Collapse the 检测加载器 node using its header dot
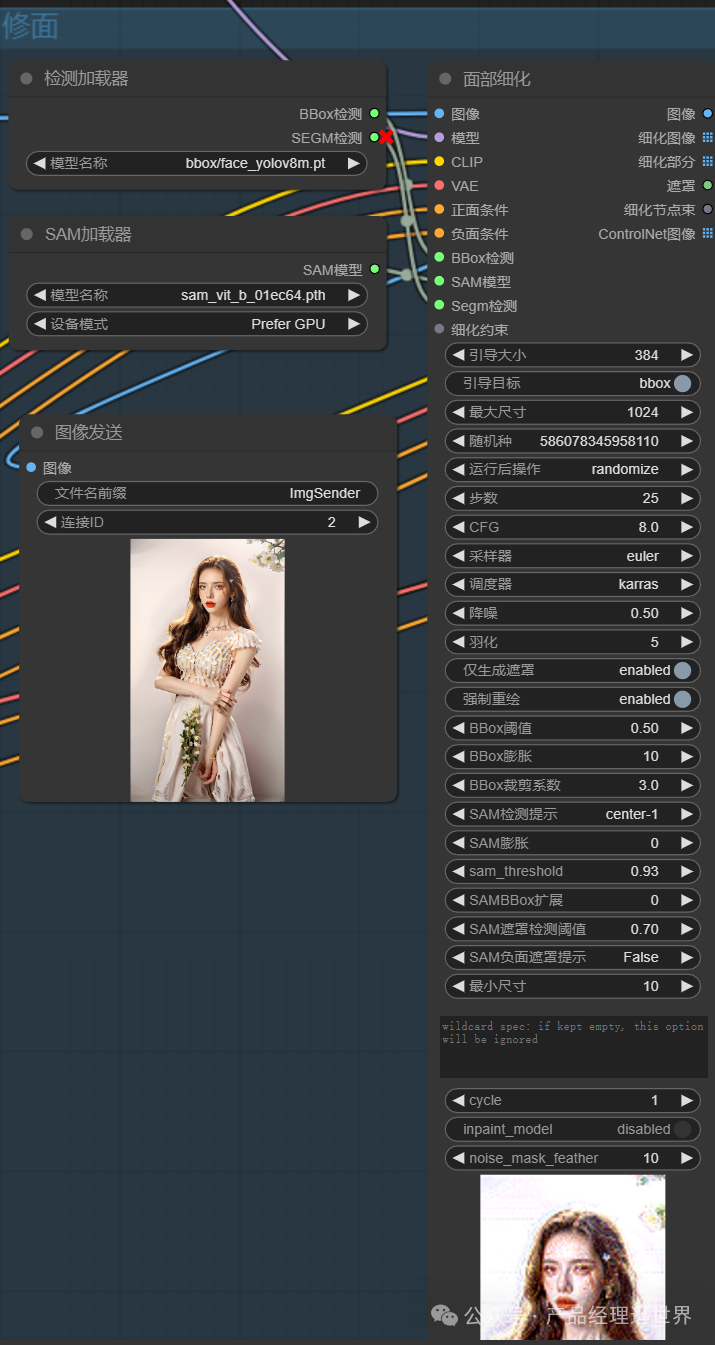Screen dimensions: 715x1345 click(x=26, y=79)
